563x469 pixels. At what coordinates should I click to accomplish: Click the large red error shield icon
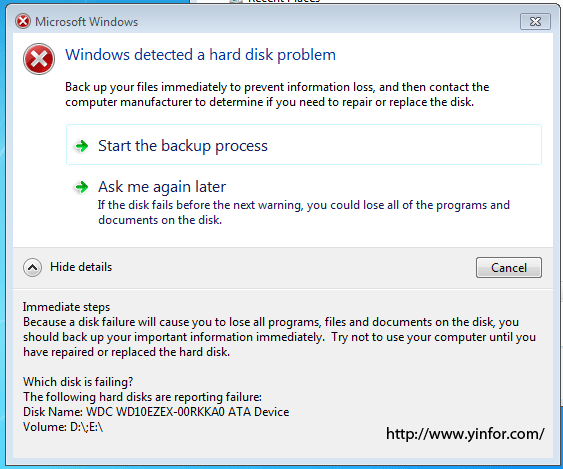pyautogui.click(x=39, y=59)
